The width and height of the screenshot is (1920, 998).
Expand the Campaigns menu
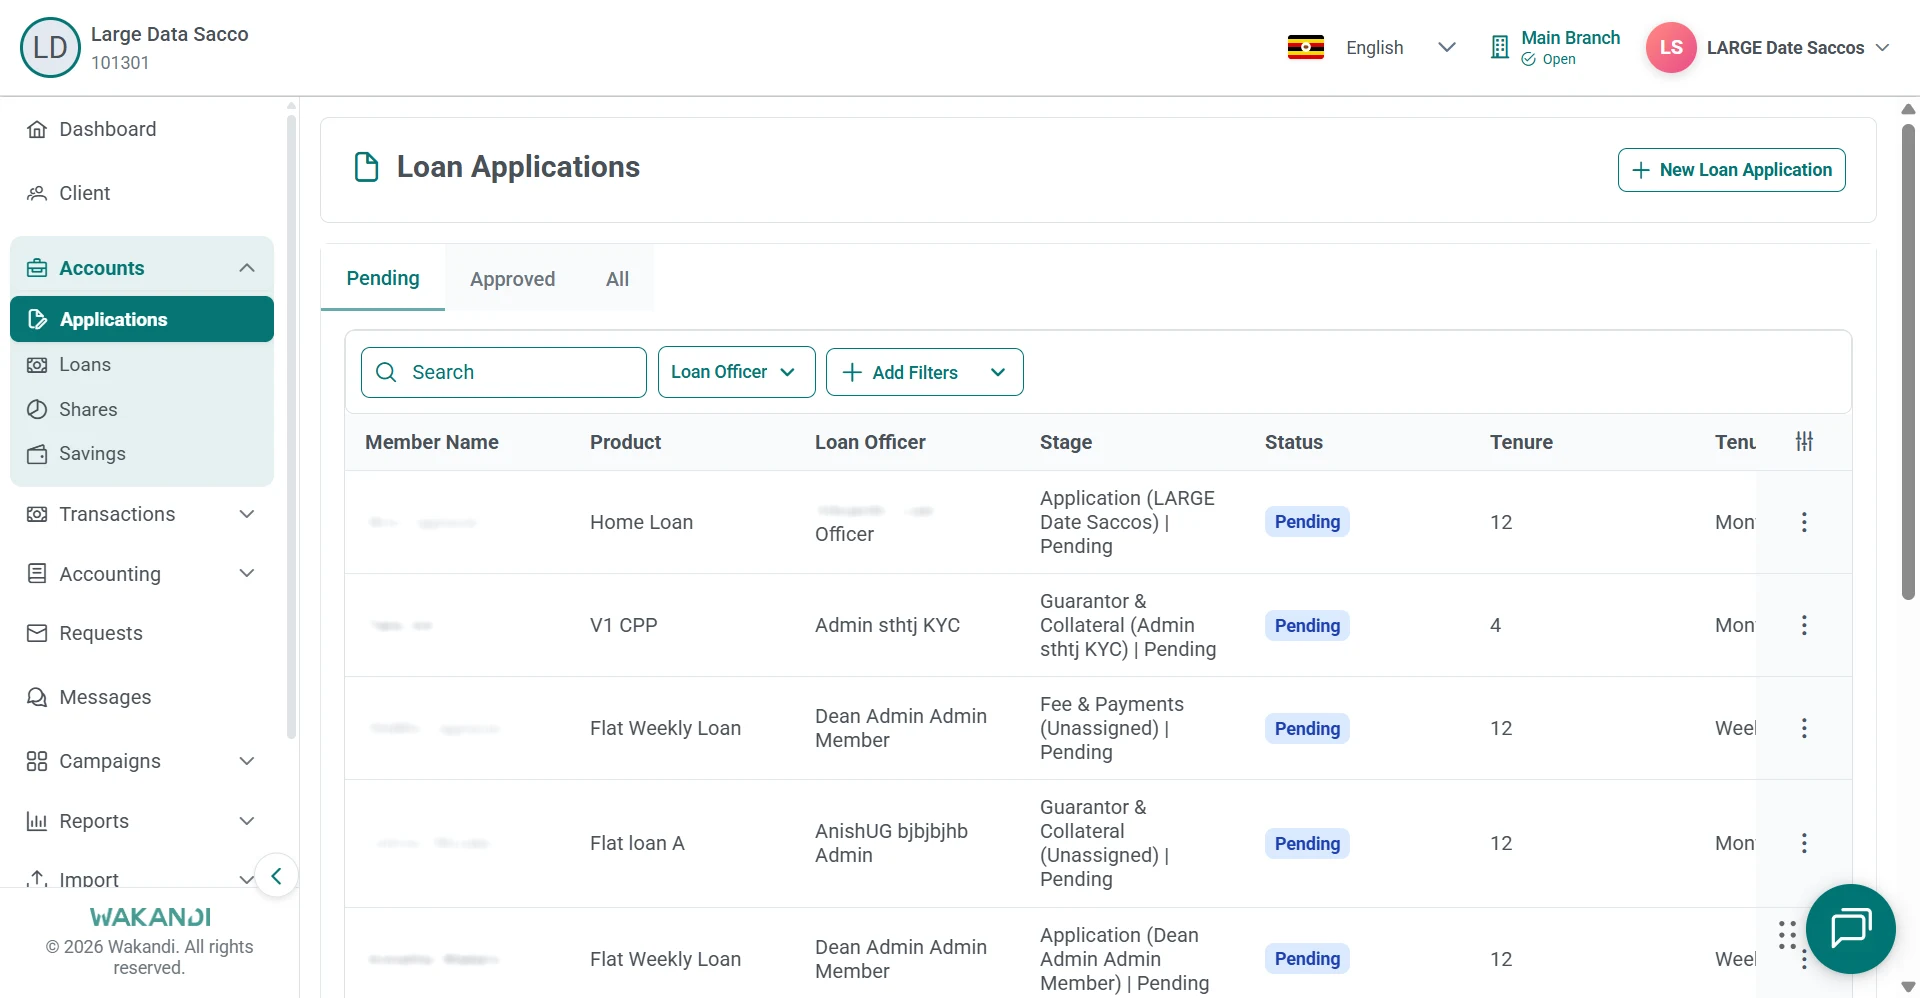(142, 761)
